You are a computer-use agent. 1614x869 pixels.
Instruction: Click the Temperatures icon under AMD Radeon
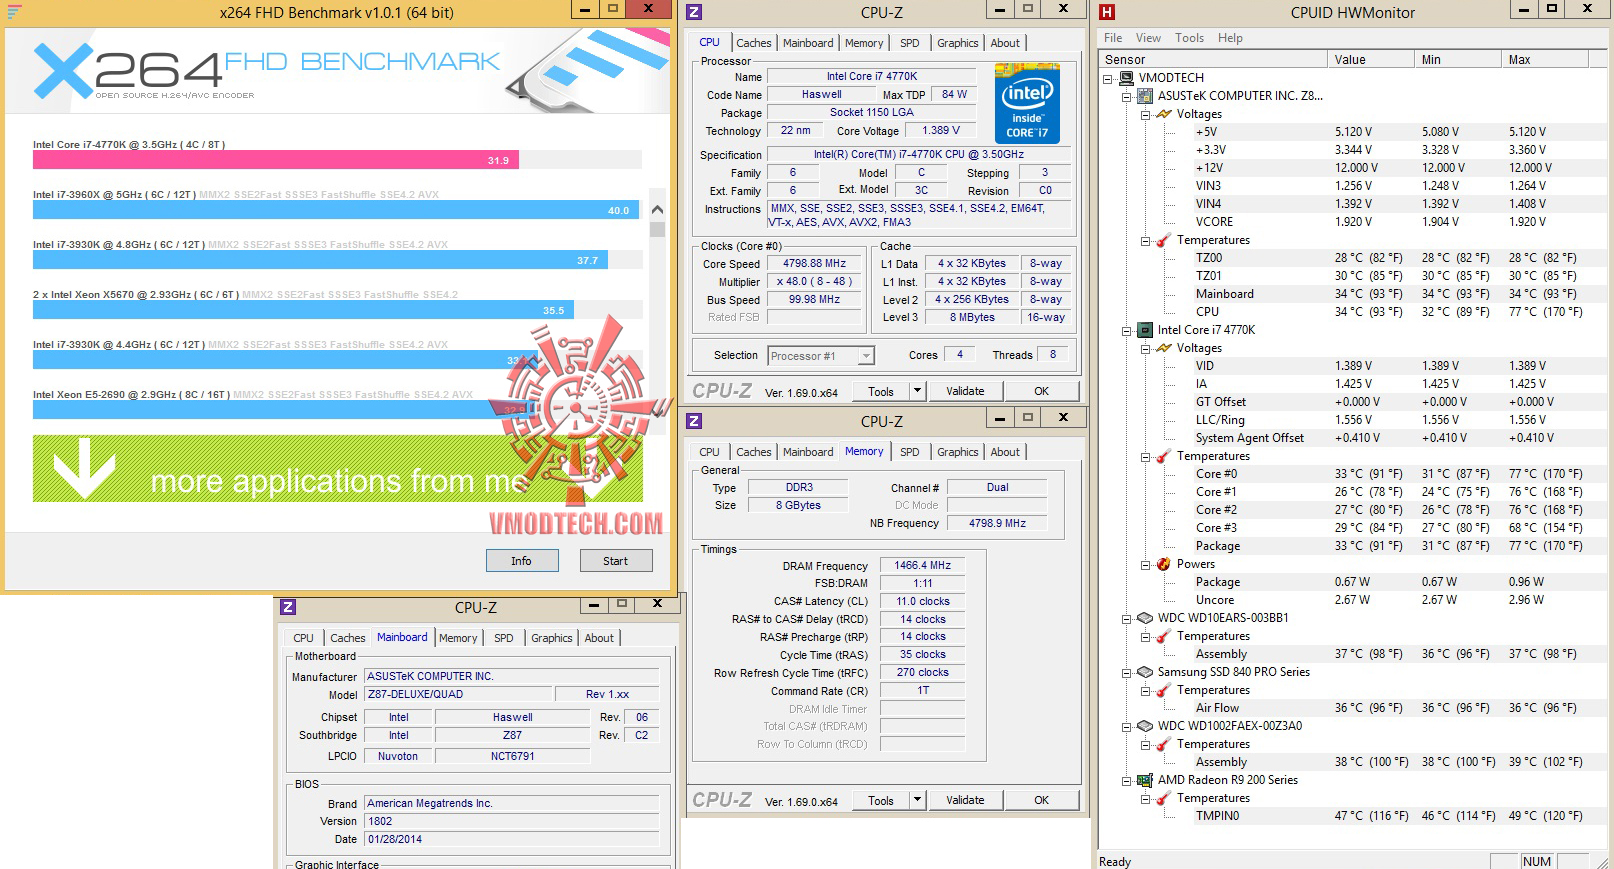pyautogui.click(x=1164, y=798)
